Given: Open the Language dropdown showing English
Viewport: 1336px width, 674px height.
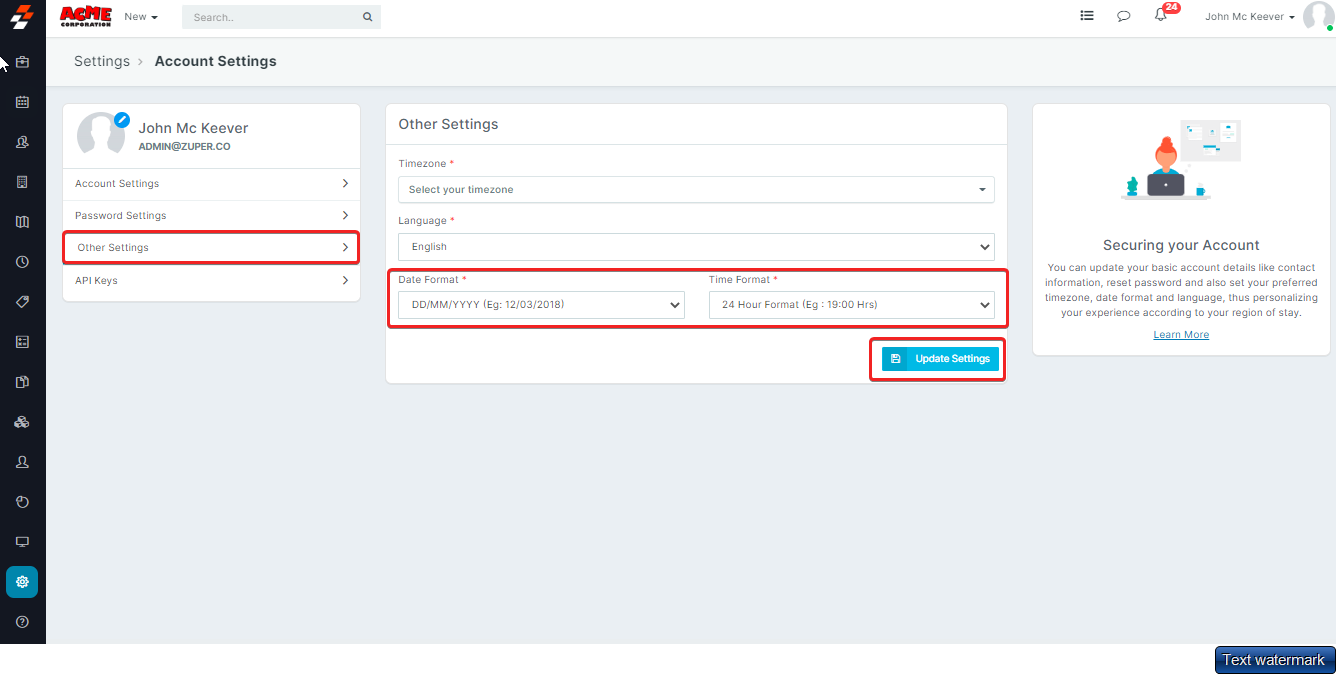Looking at the screenshot, I should coord(696,246).
